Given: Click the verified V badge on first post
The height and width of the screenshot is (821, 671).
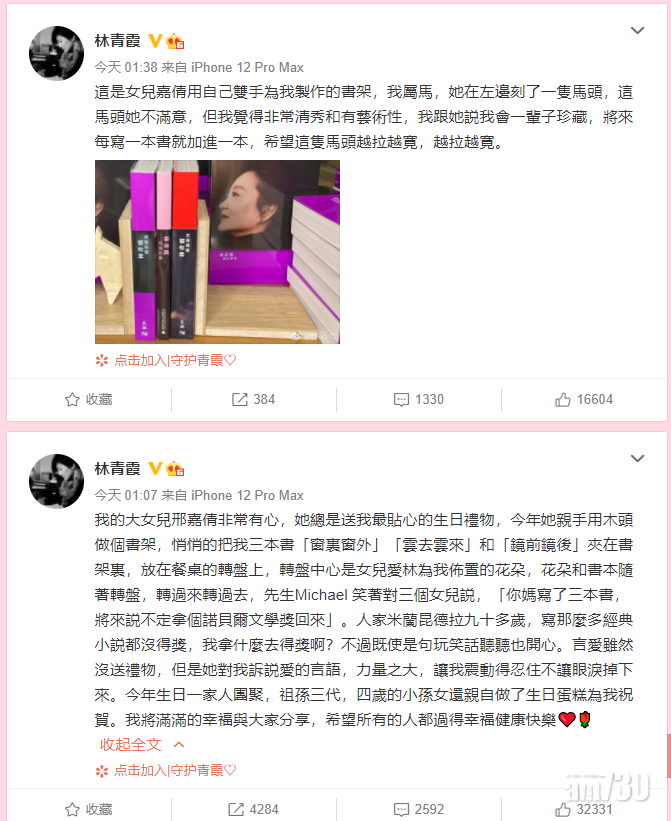Looking at the screenshot, I should [155, 41].
